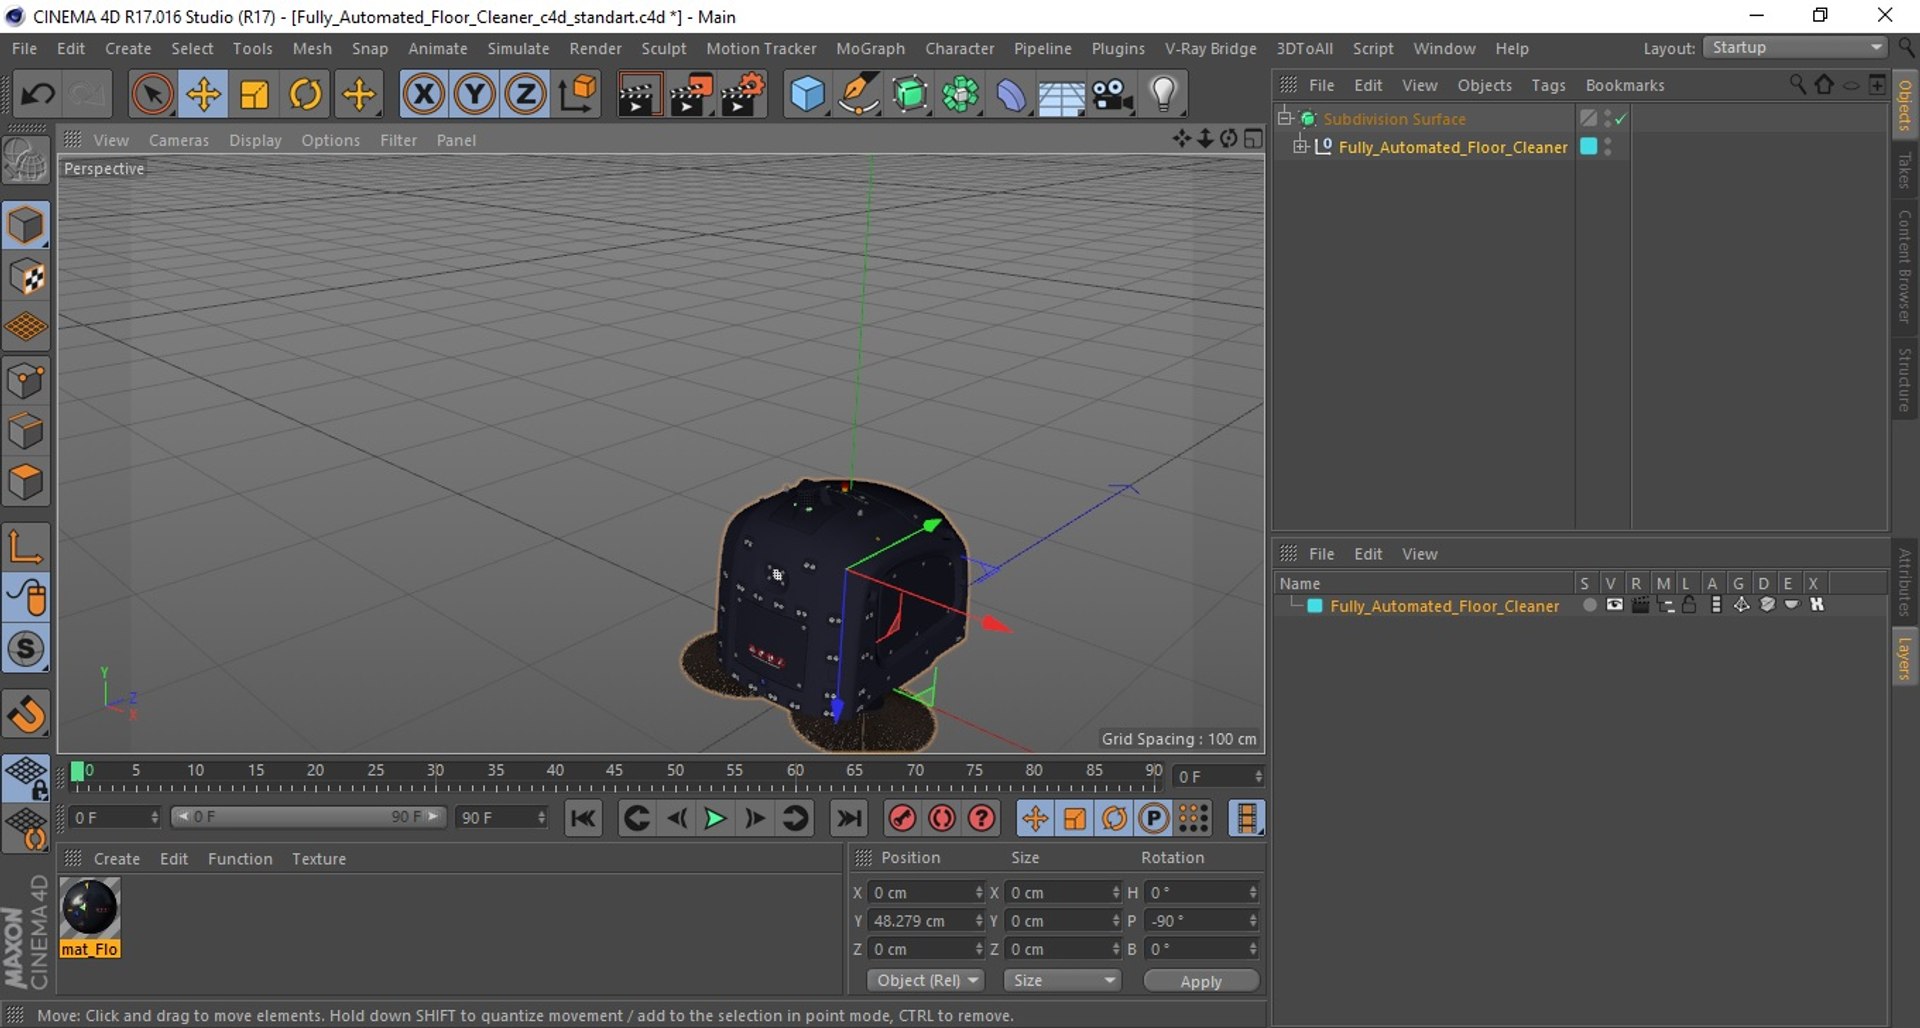Render the active view

coord(638,94)
